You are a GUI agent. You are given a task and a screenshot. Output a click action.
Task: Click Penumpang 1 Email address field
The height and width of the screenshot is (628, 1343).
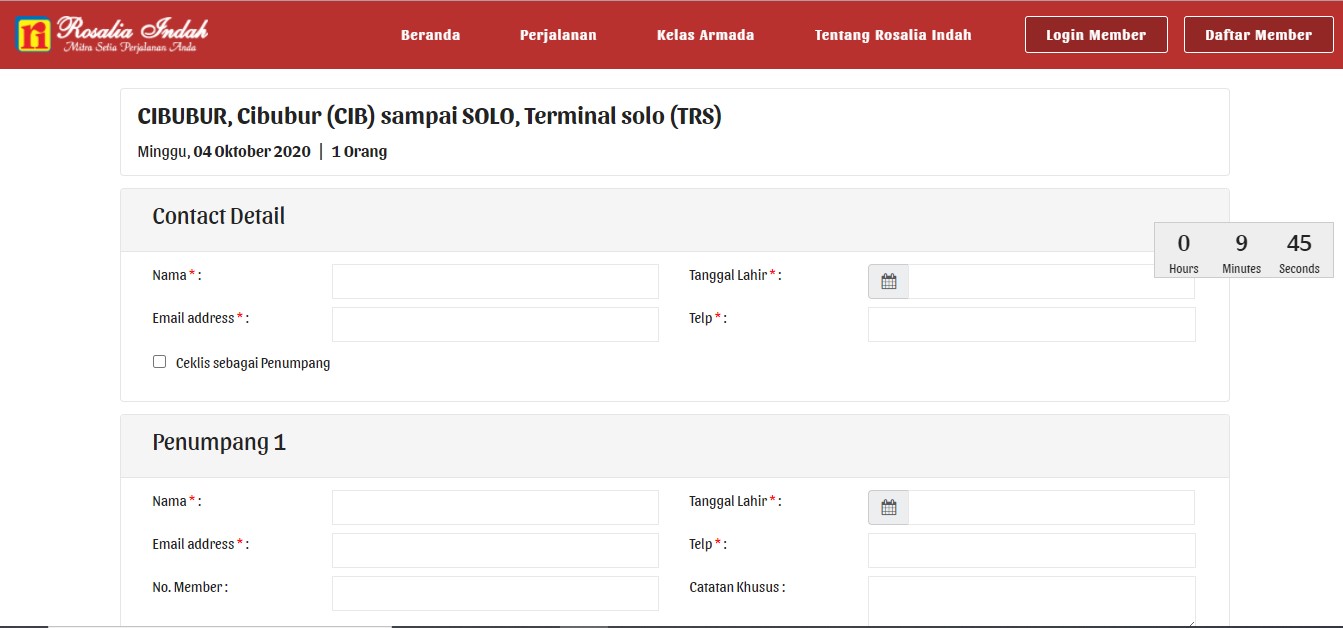(495, 551)
